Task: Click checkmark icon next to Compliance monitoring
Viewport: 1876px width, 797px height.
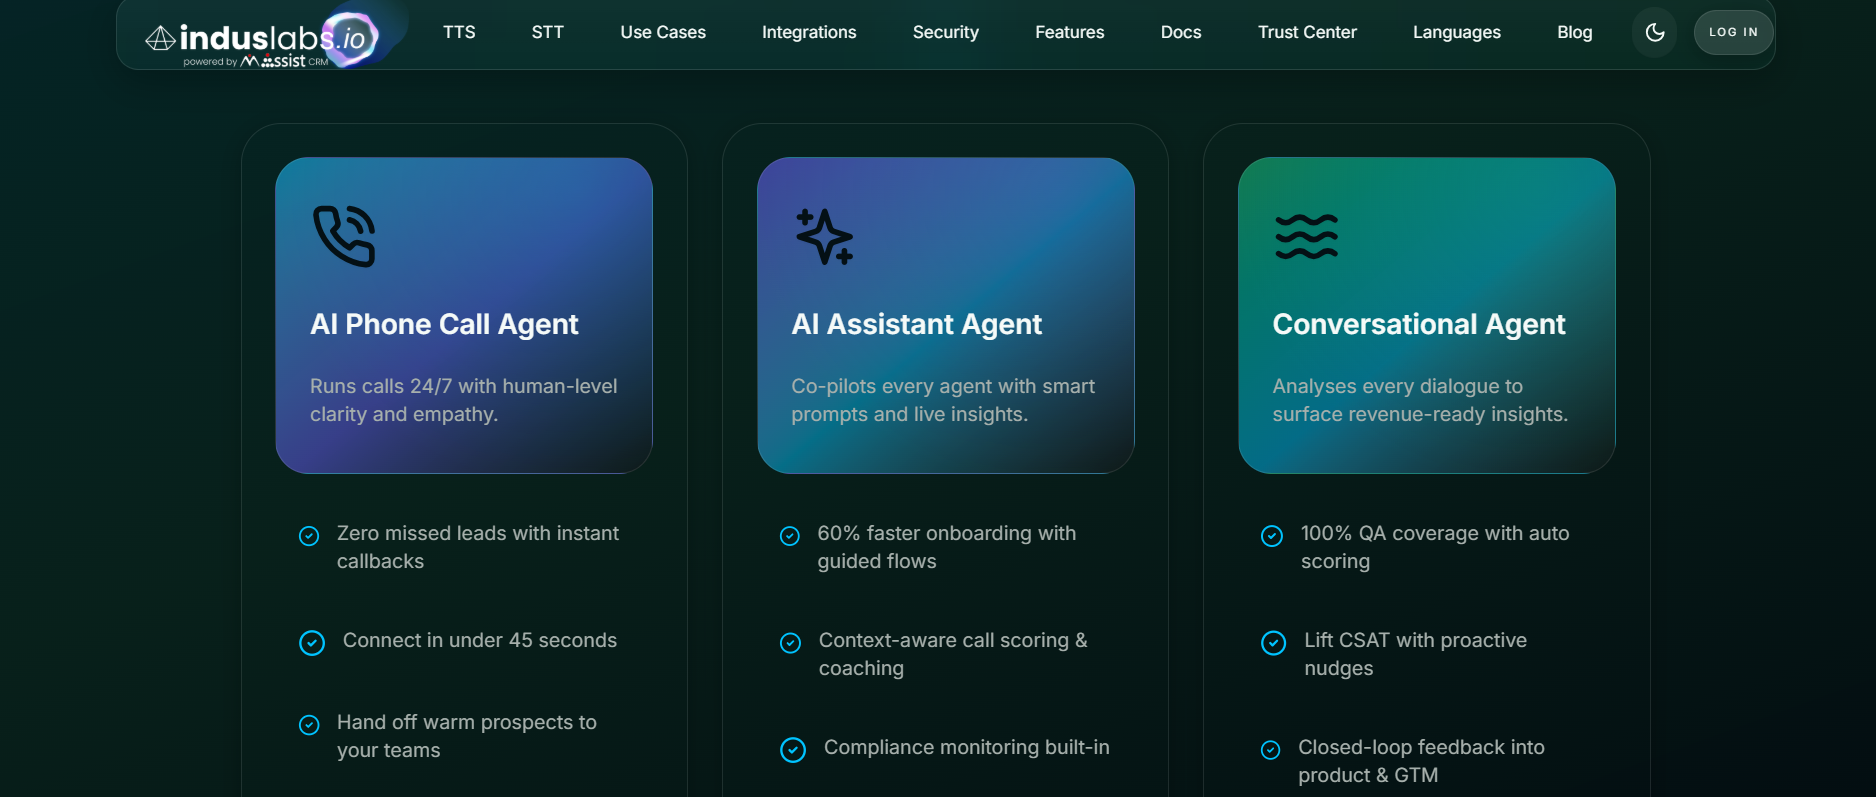Action: pyautogui.click(x=793, y=750)
